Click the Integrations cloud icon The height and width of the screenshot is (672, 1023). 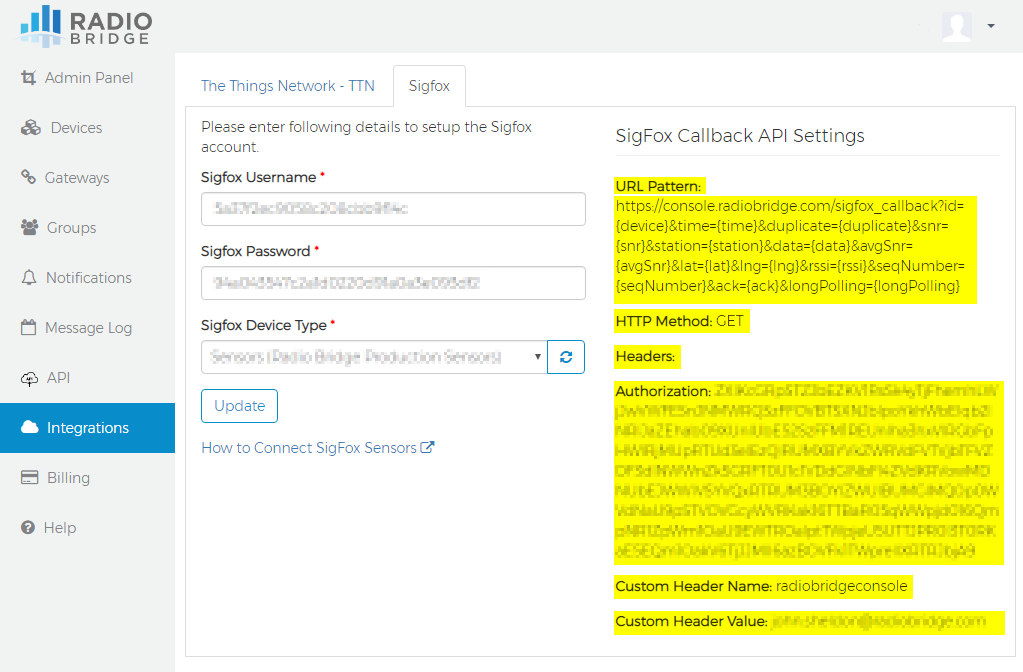(x=29, y=427)
